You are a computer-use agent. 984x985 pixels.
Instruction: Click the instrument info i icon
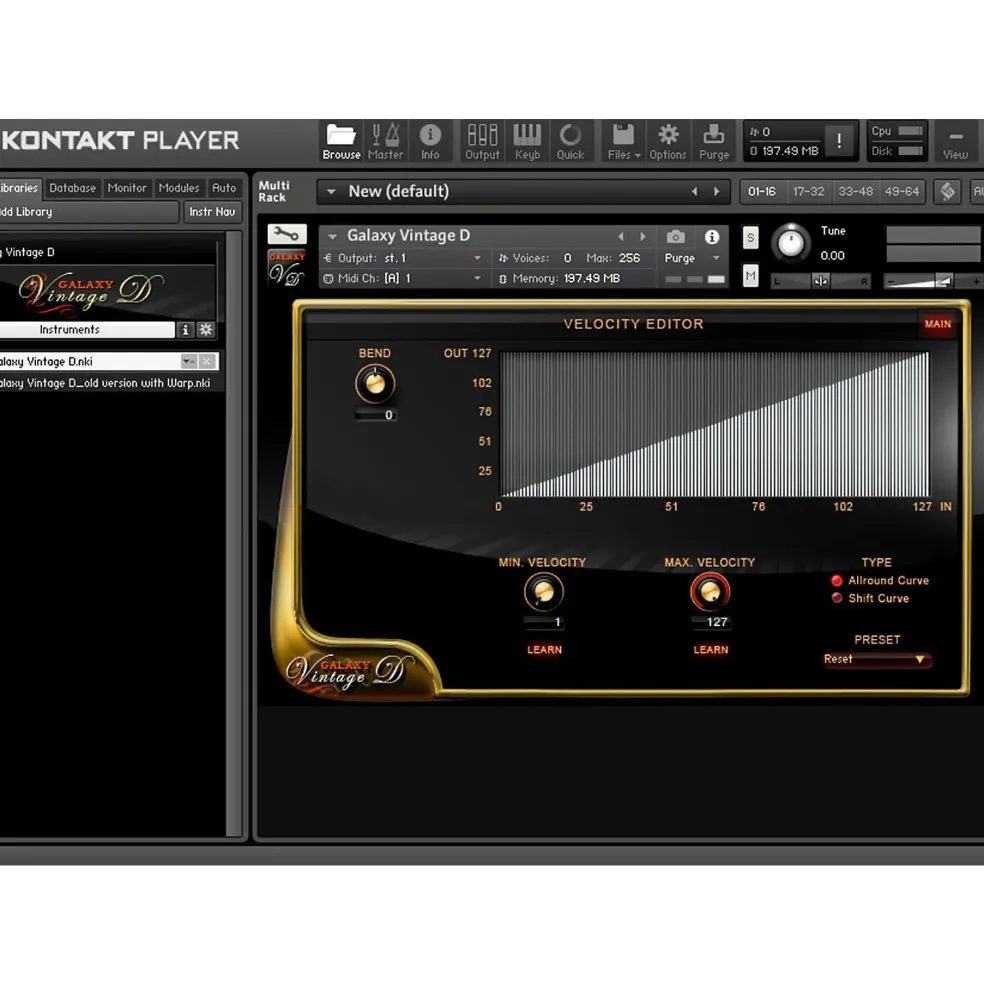pyautogui.click(x=711, y=237)
